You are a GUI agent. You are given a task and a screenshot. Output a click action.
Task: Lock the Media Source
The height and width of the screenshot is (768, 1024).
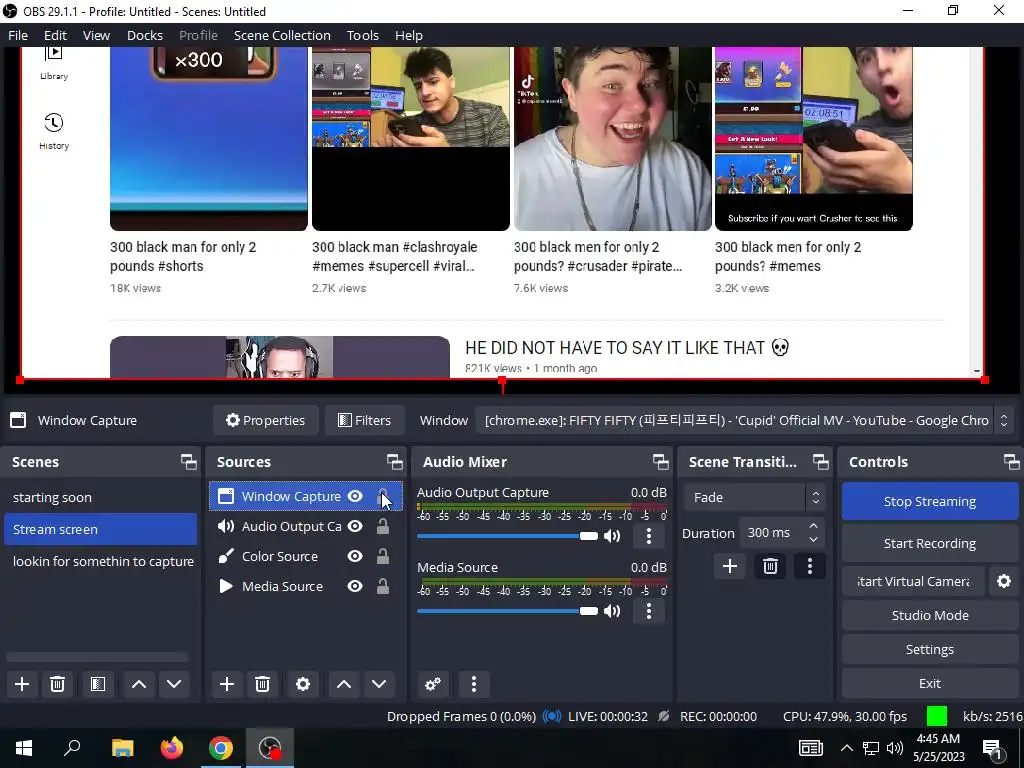383,586
